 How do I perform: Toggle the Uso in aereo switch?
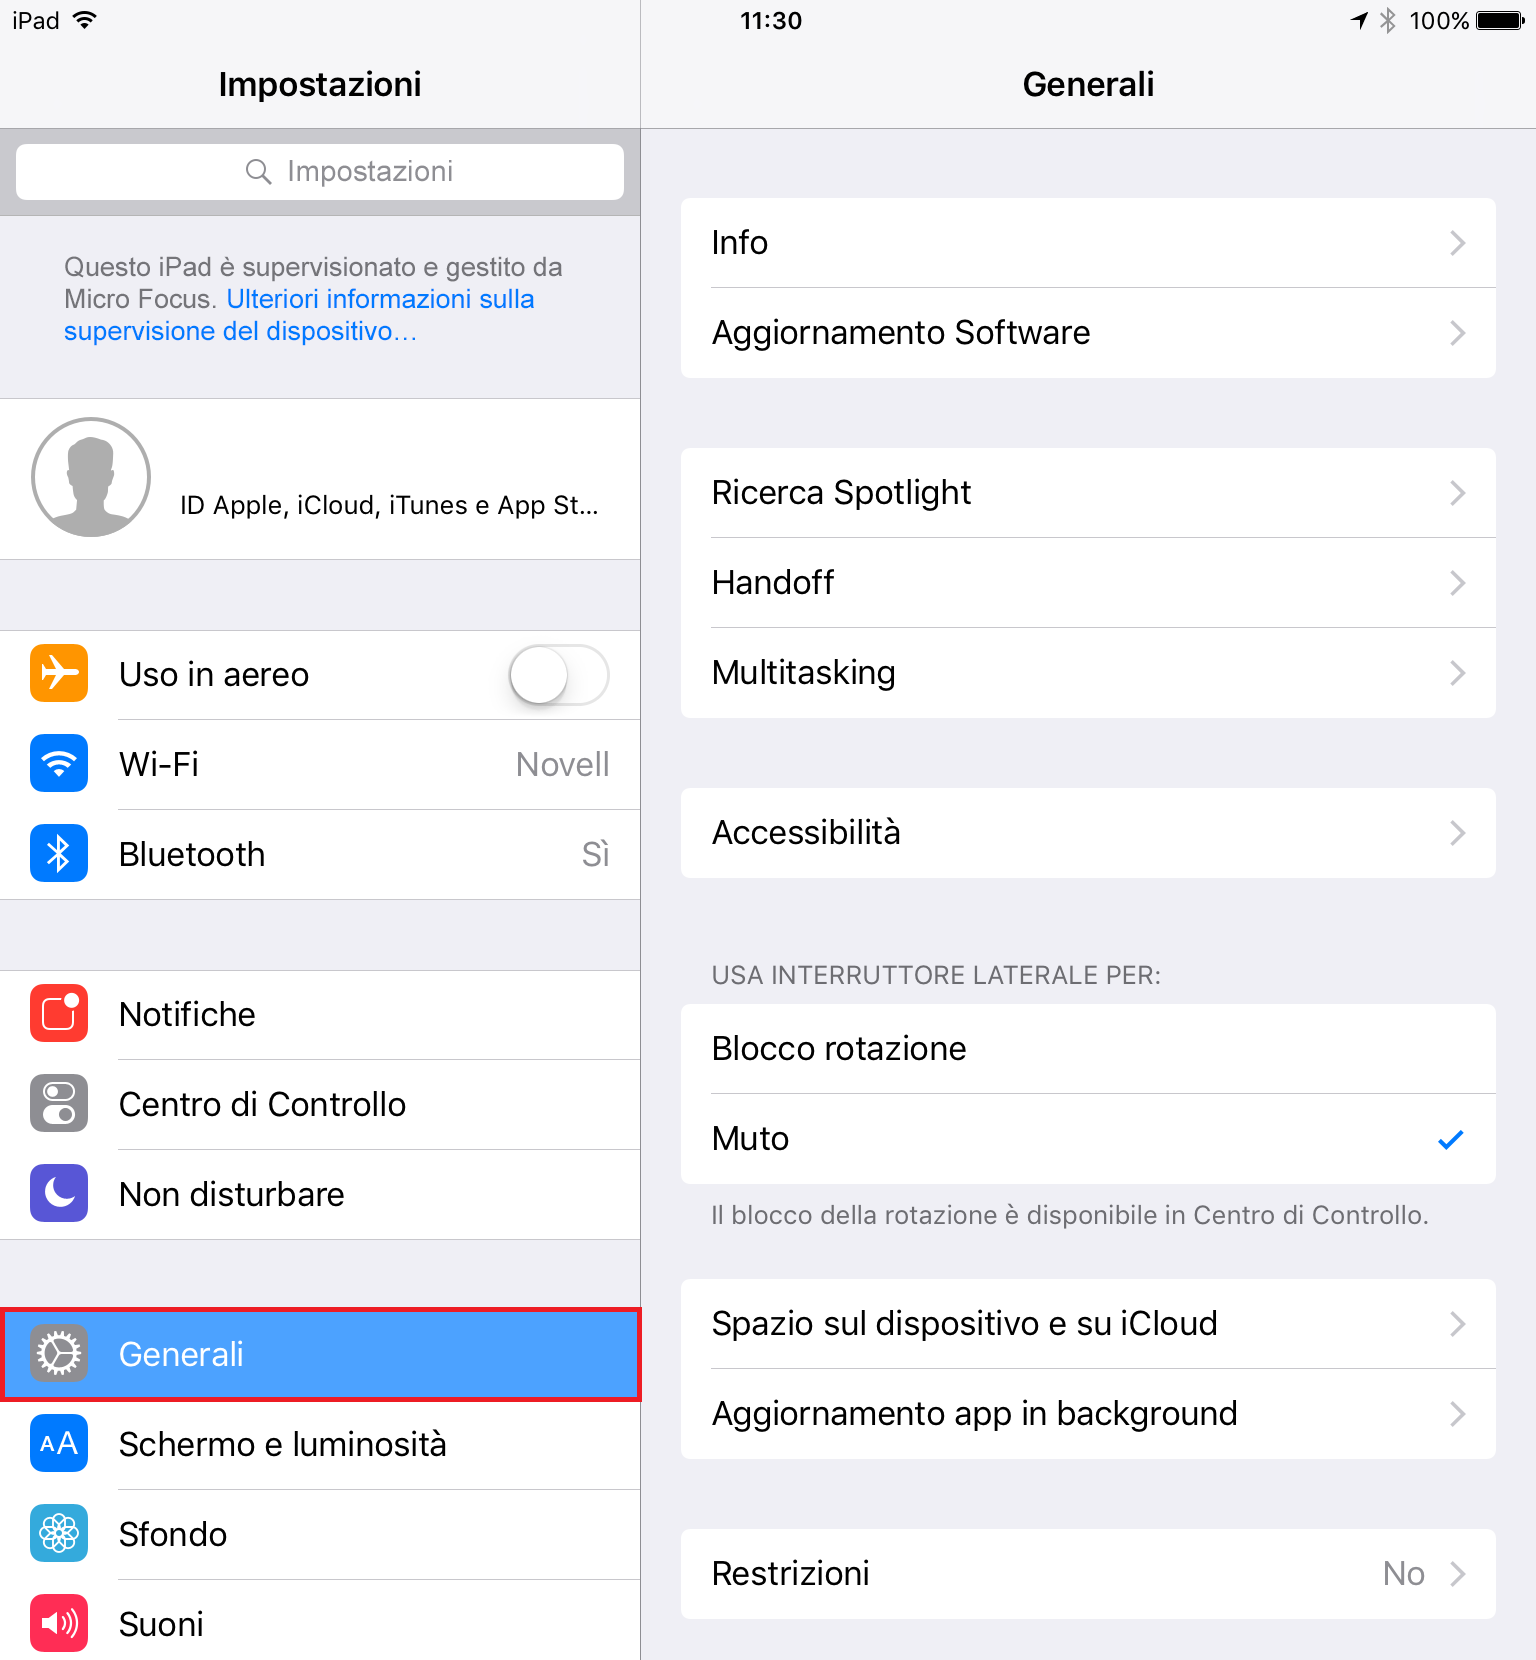[559, 675]
